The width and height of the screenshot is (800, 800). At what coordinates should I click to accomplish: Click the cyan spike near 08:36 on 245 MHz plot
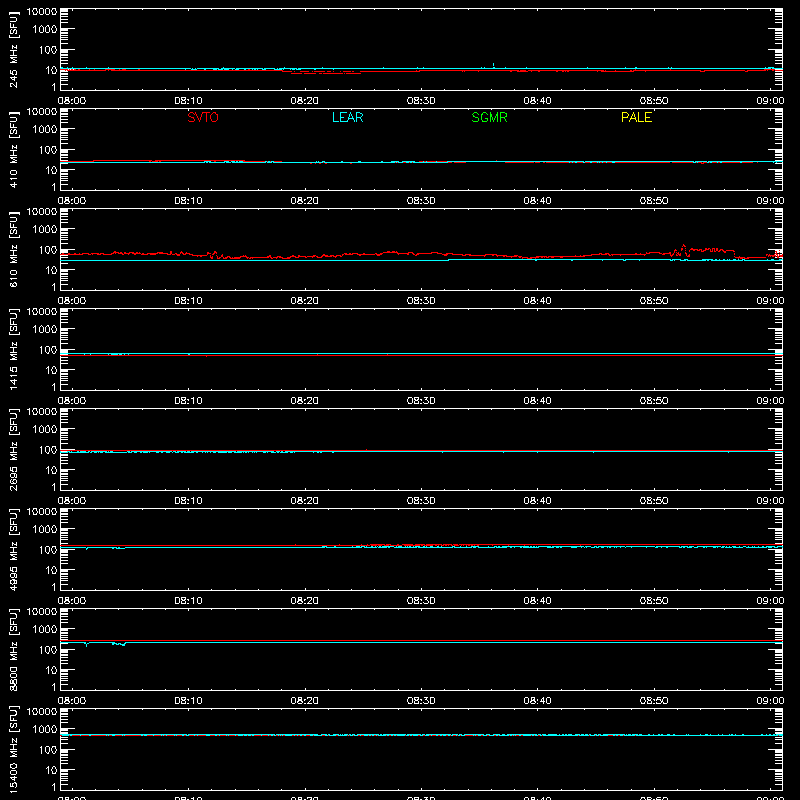[493, 65]
